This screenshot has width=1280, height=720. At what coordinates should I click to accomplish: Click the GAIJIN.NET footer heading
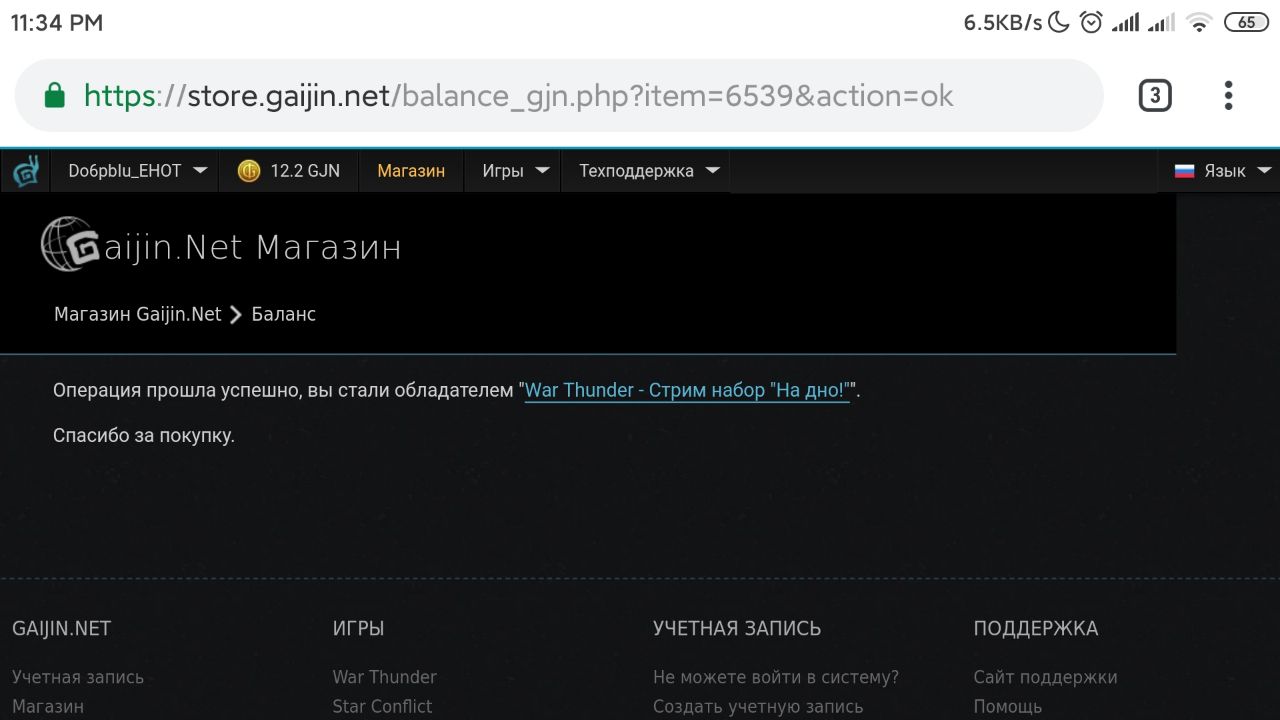[x=62, y=629]
